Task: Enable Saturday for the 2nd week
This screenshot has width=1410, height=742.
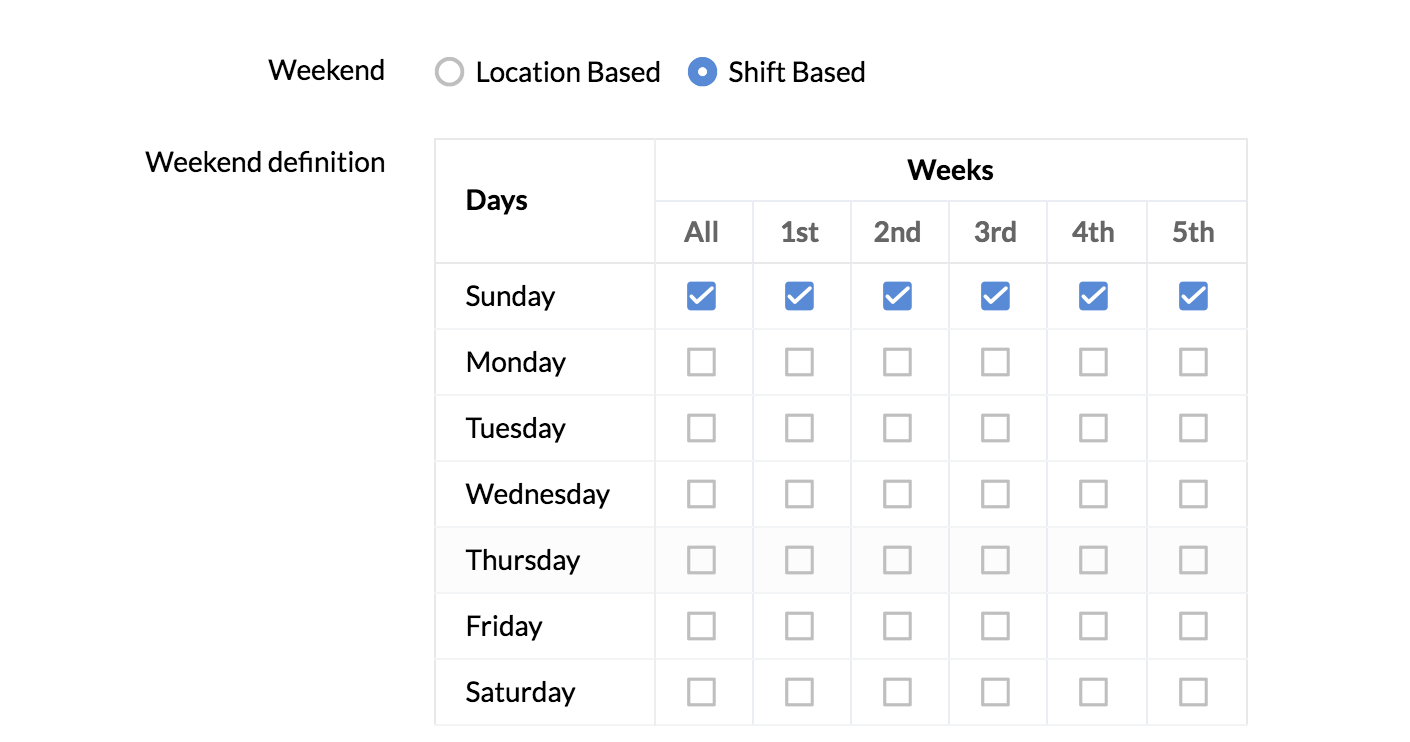Action: pos(897,692)
